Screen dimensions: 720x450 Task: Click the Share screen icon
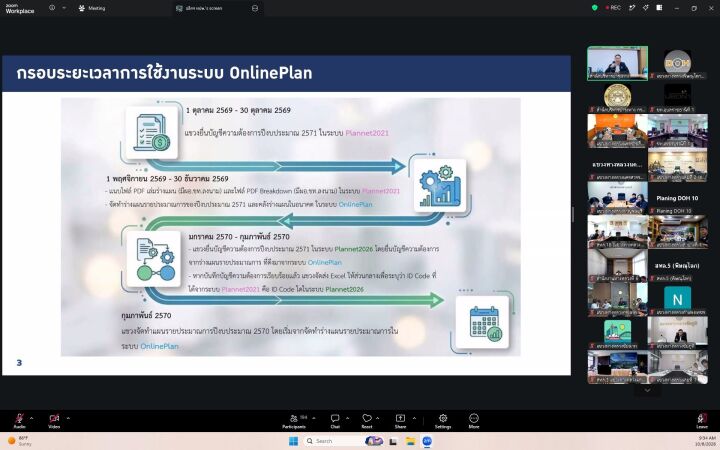(400, 420)
